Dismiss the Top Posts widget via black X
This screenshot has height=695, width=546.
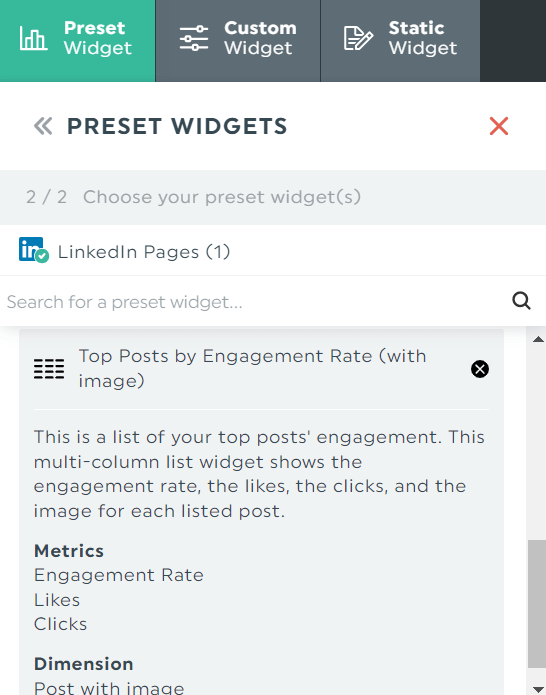[x=480, y=369]
